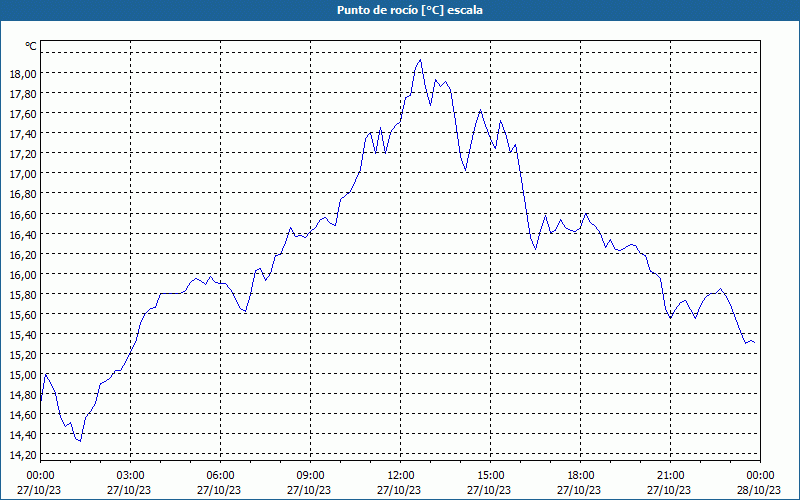Select the 15,60 y-axis label
The width and height of the screenshot is (800, 500).
tap(23, 314)
